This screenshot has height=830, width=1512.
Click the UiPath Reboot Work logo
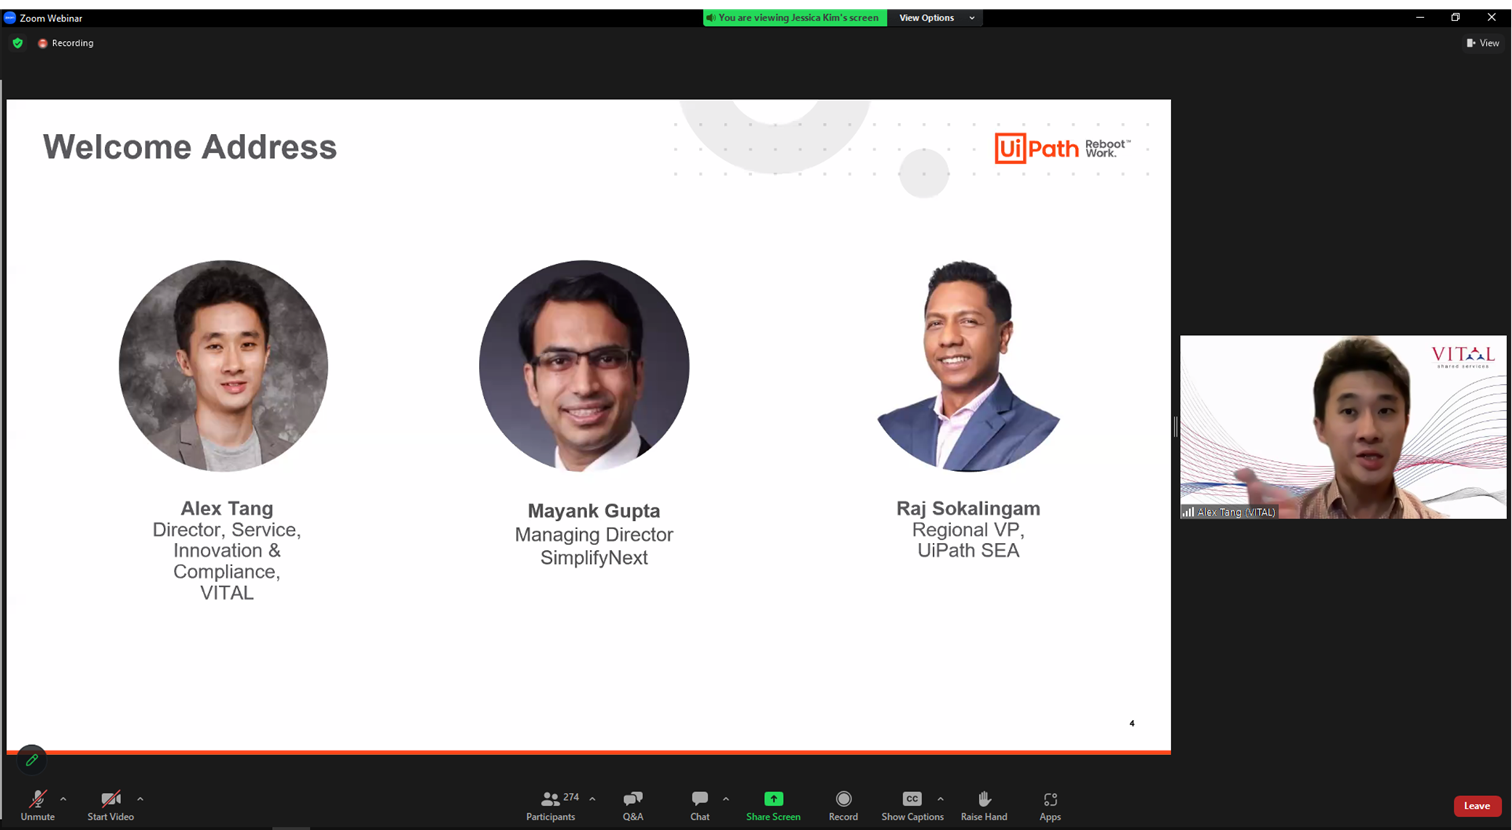point(1062,148)
